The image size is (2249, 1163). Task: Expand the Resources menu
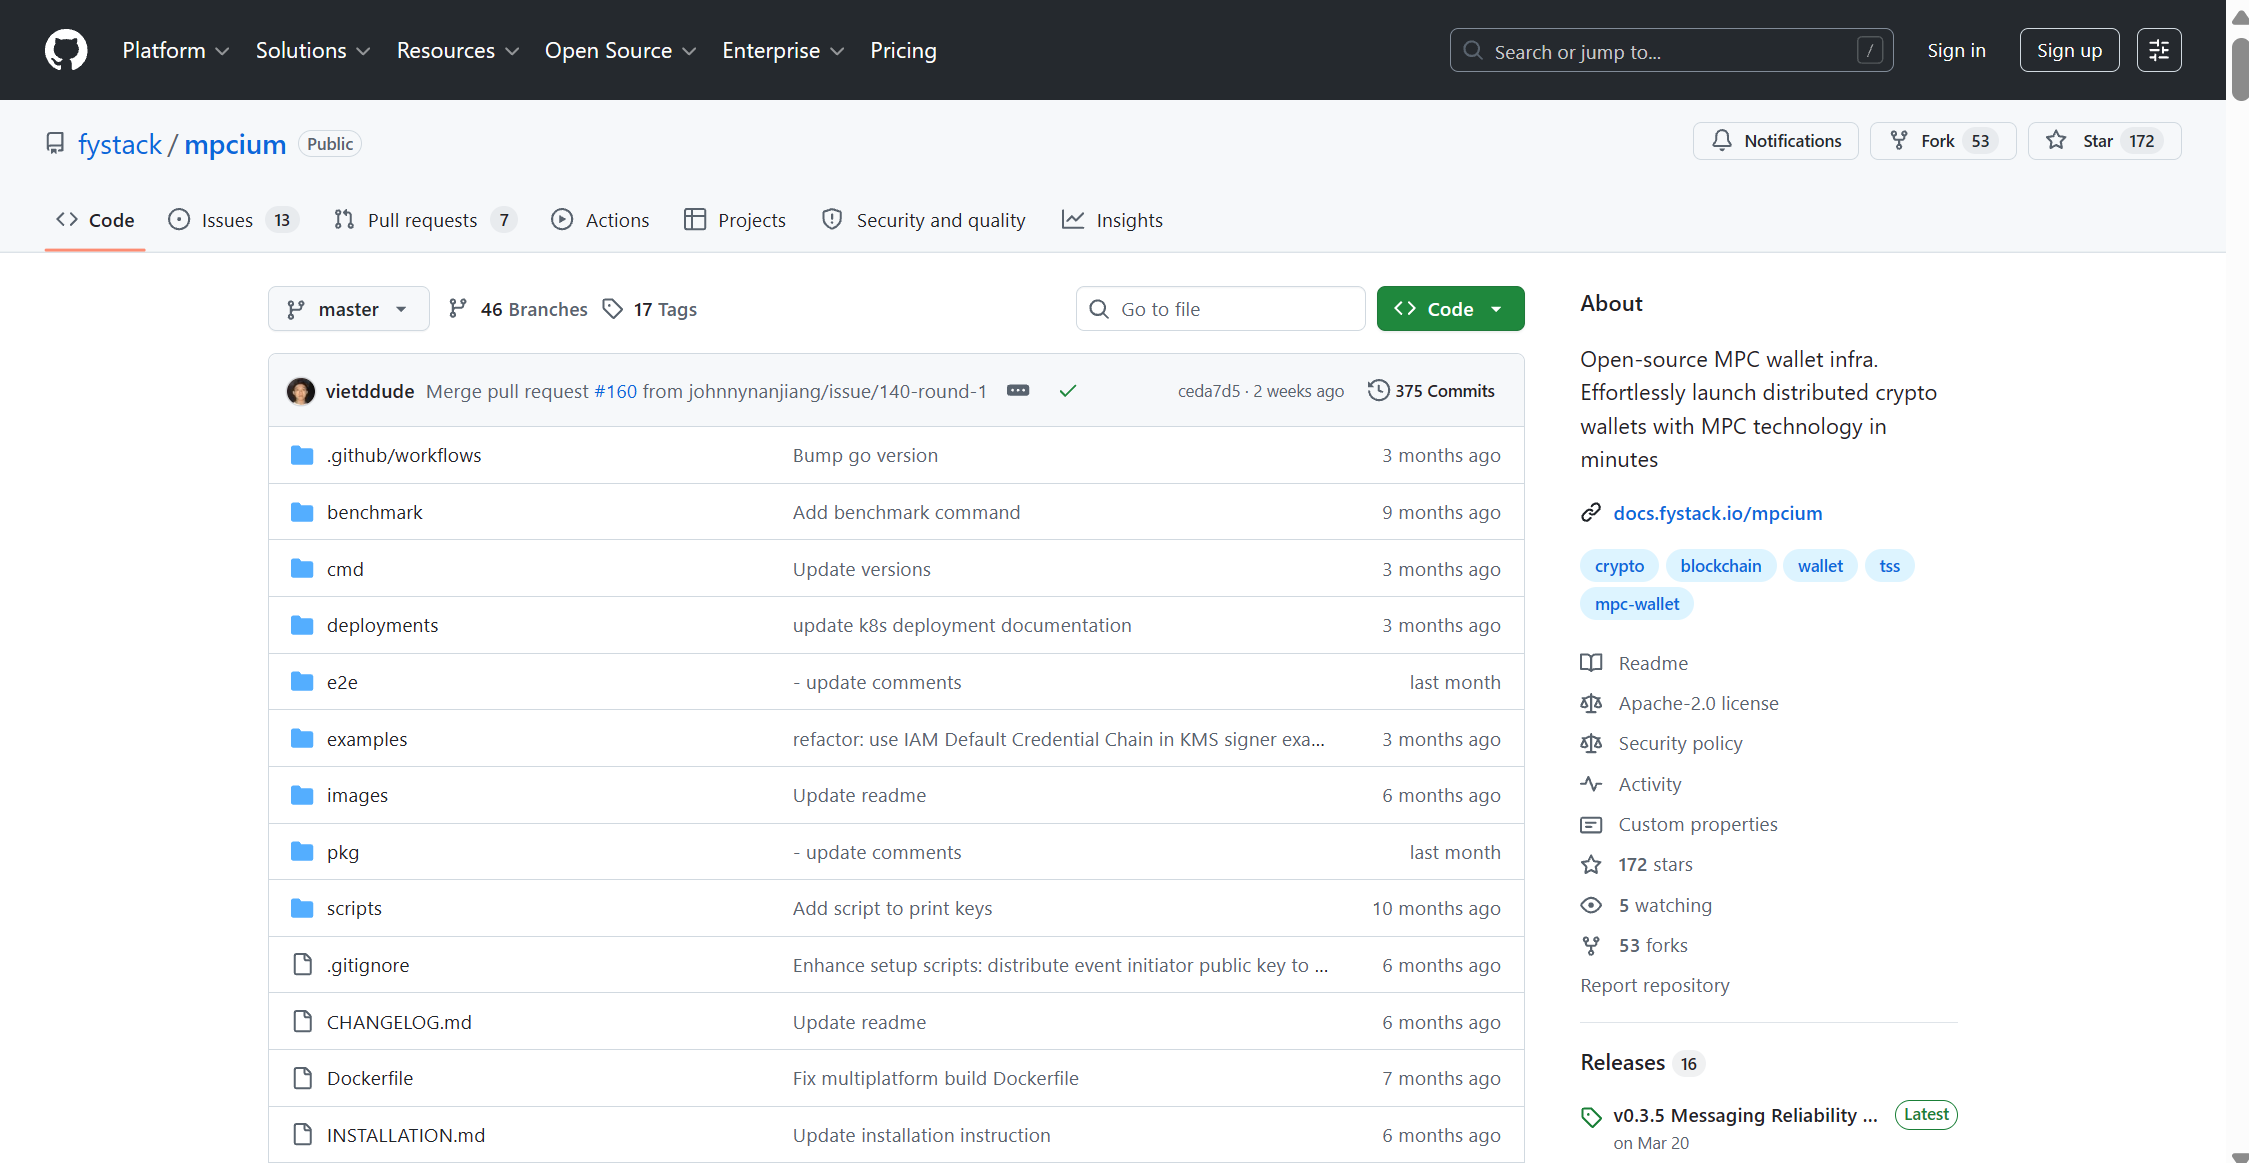(458, 50)
